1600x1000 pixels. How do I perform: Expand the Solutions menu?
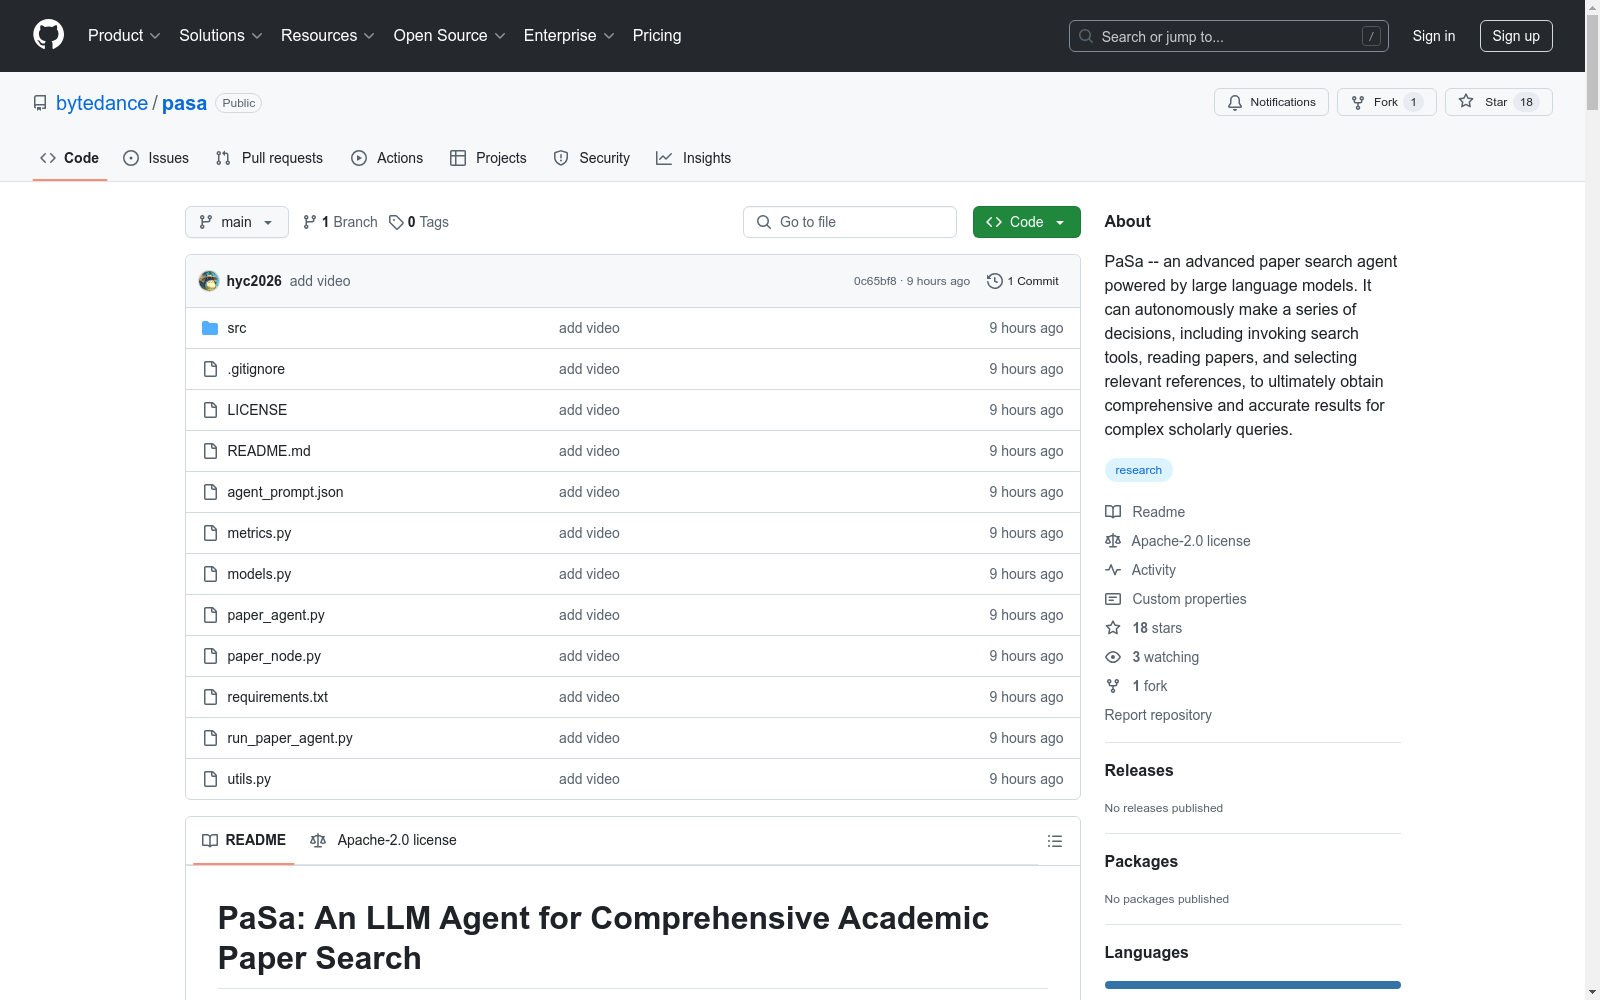point(221,36)
